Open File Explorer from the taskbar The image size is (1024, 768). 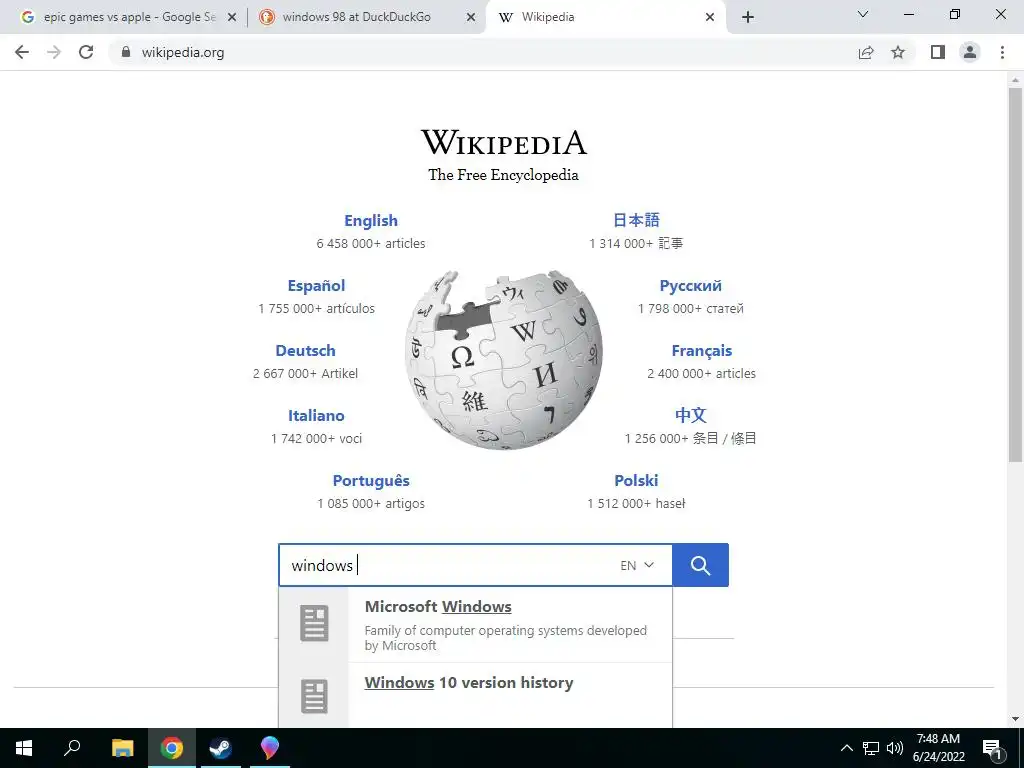coord(122,748)
